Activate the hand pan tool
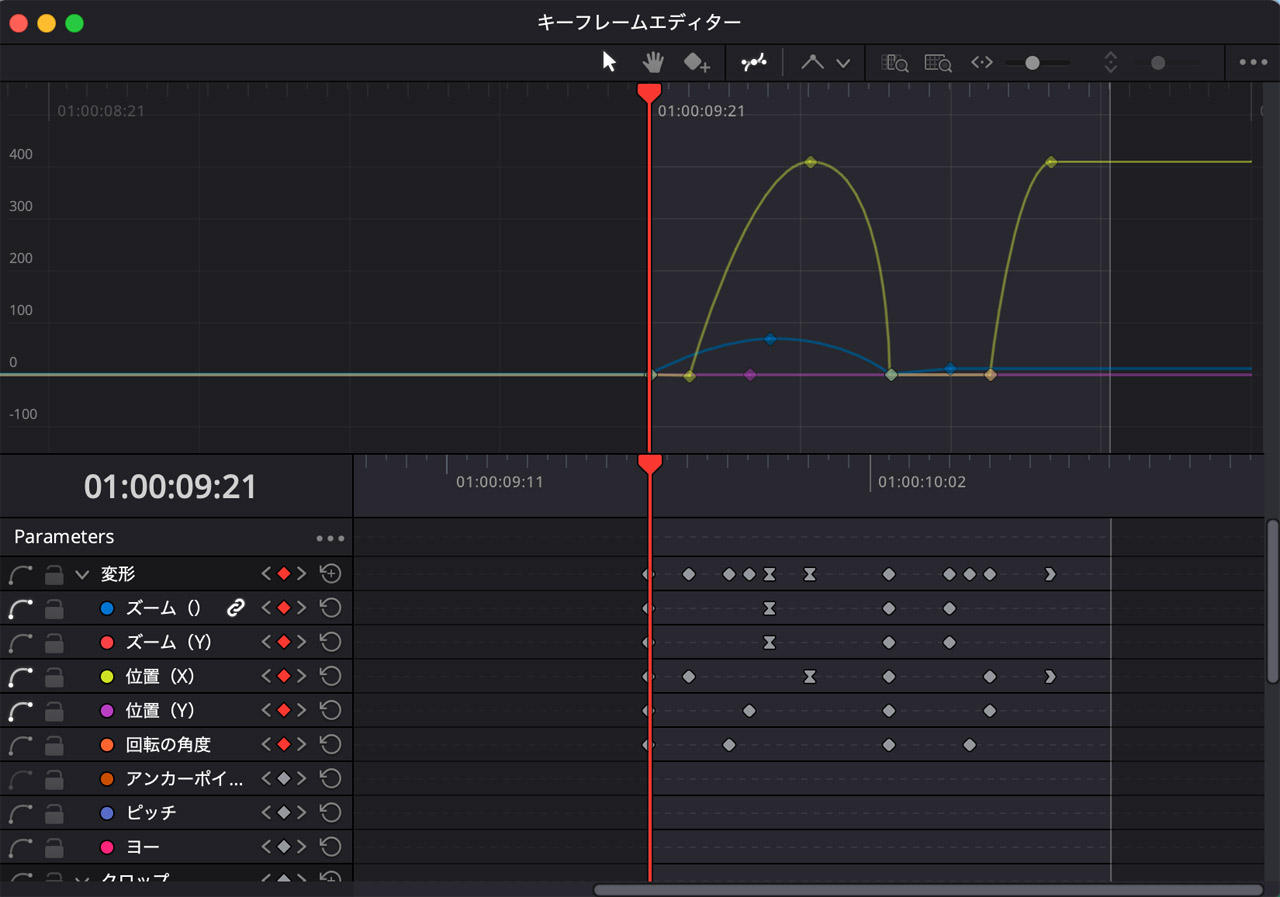 click(x=653, y=62)
